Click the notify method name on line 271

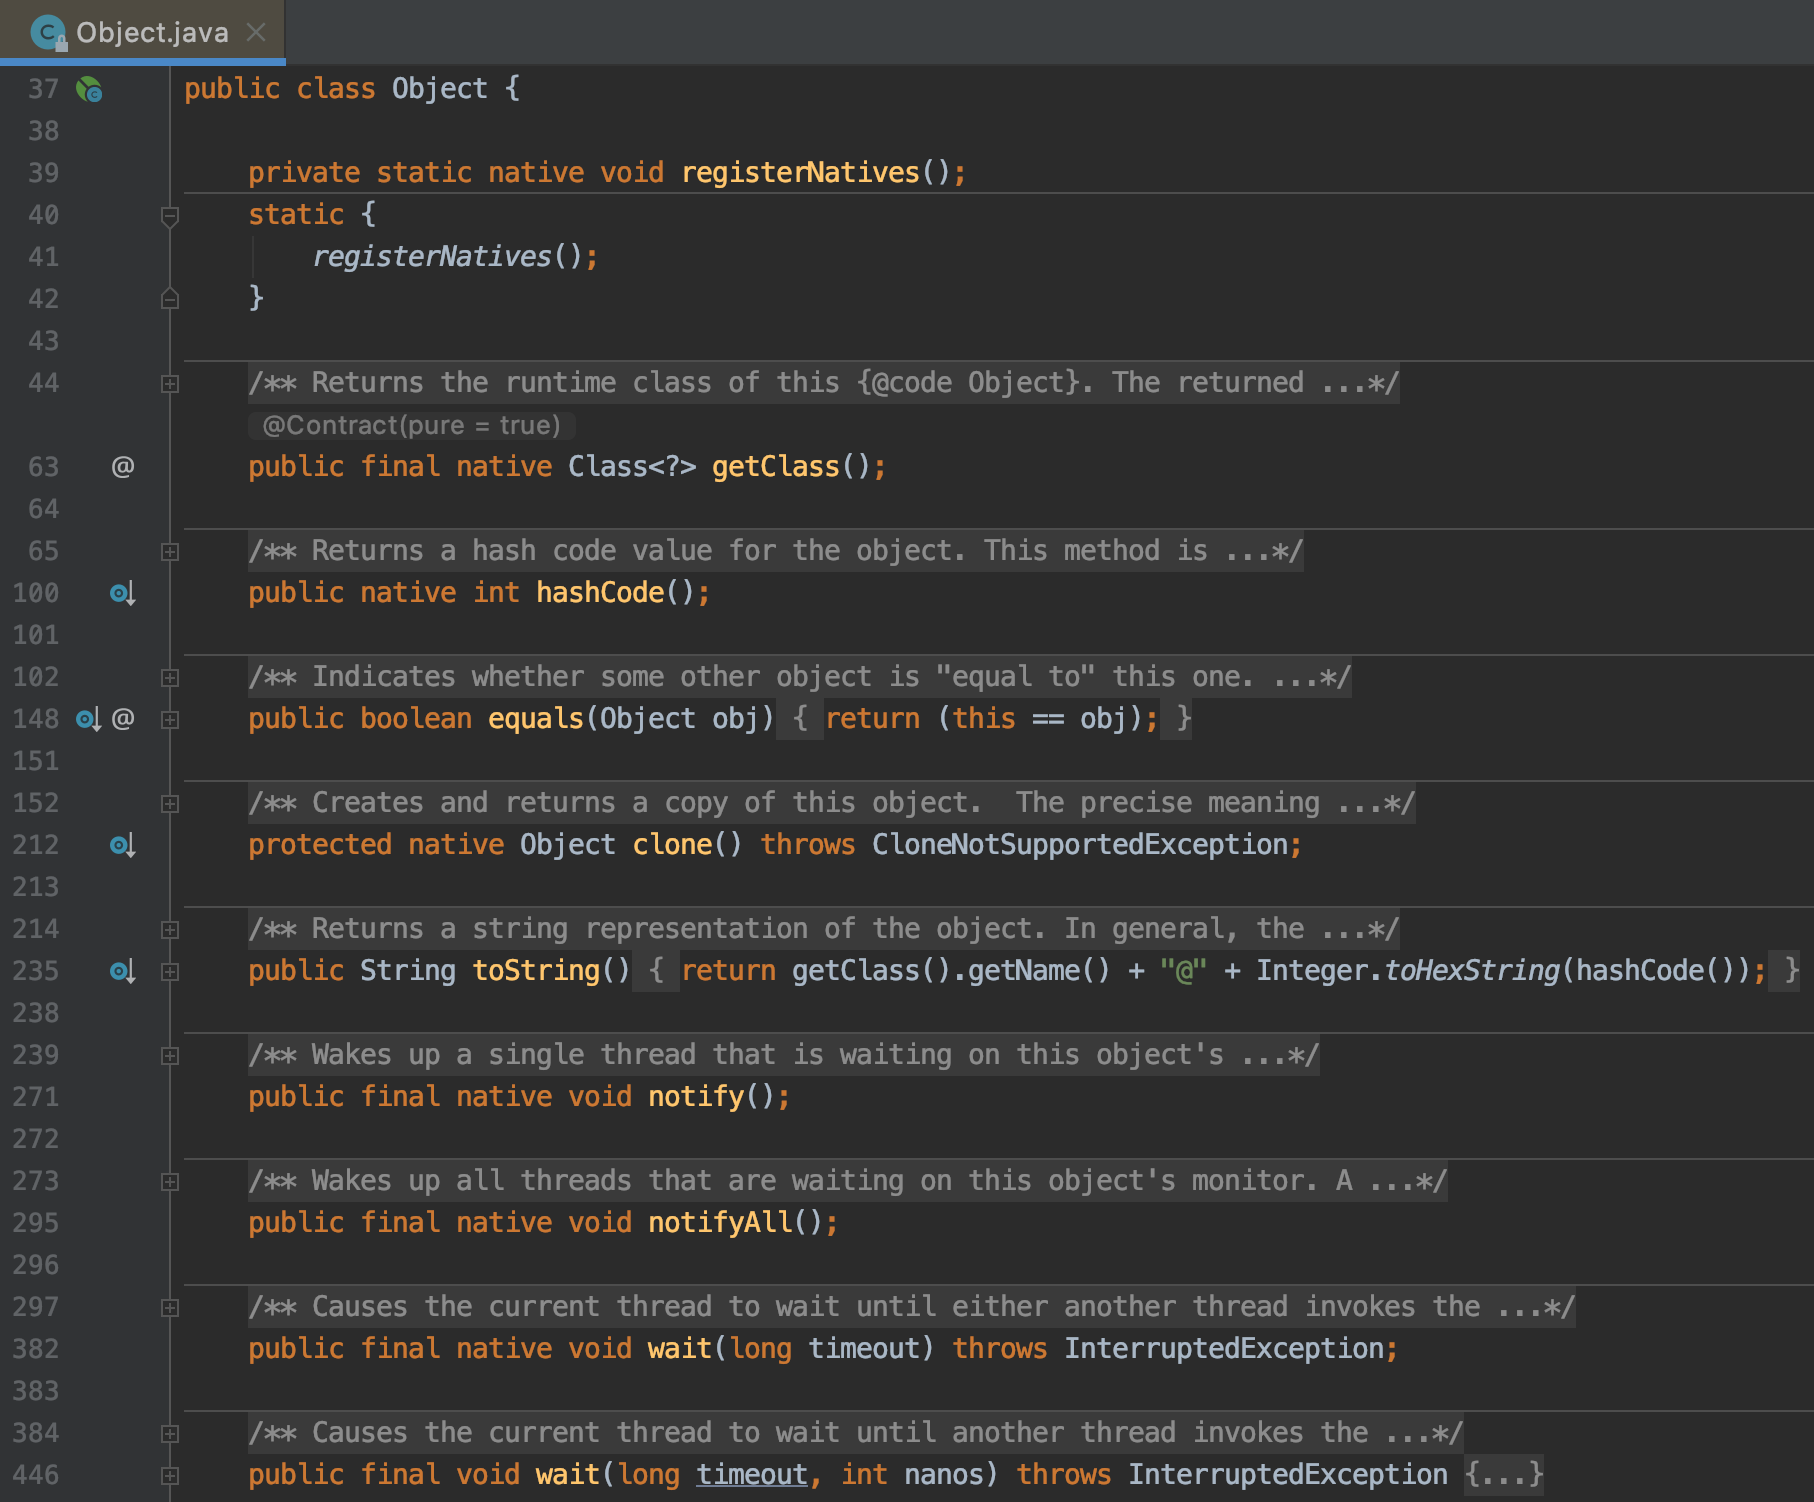tap(696, 1097)
